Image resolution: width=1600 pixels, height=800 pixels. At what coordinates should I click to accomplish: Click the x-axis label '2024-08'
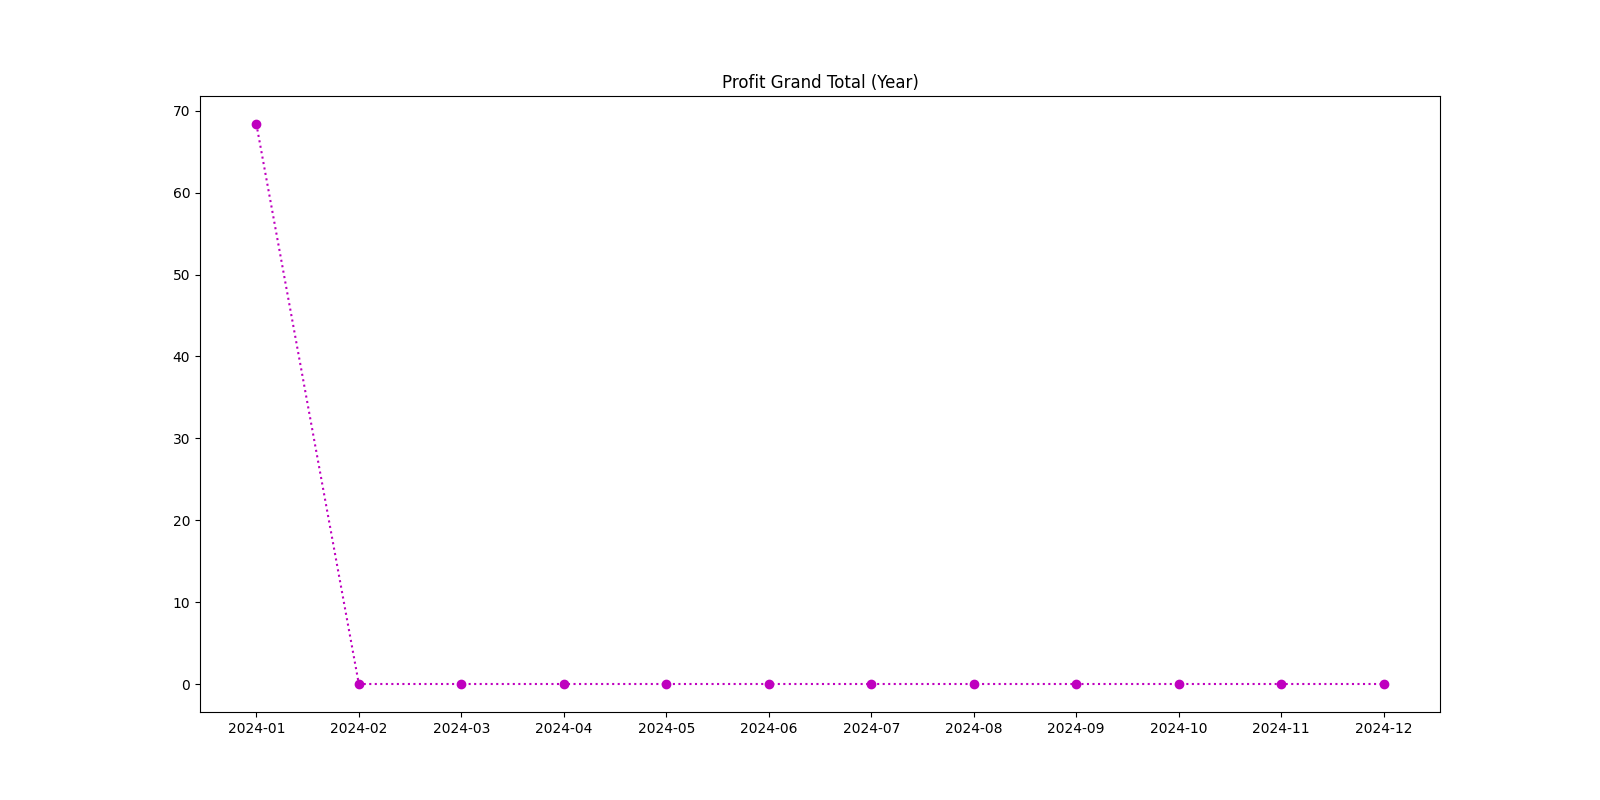click(x=974, y=728)
